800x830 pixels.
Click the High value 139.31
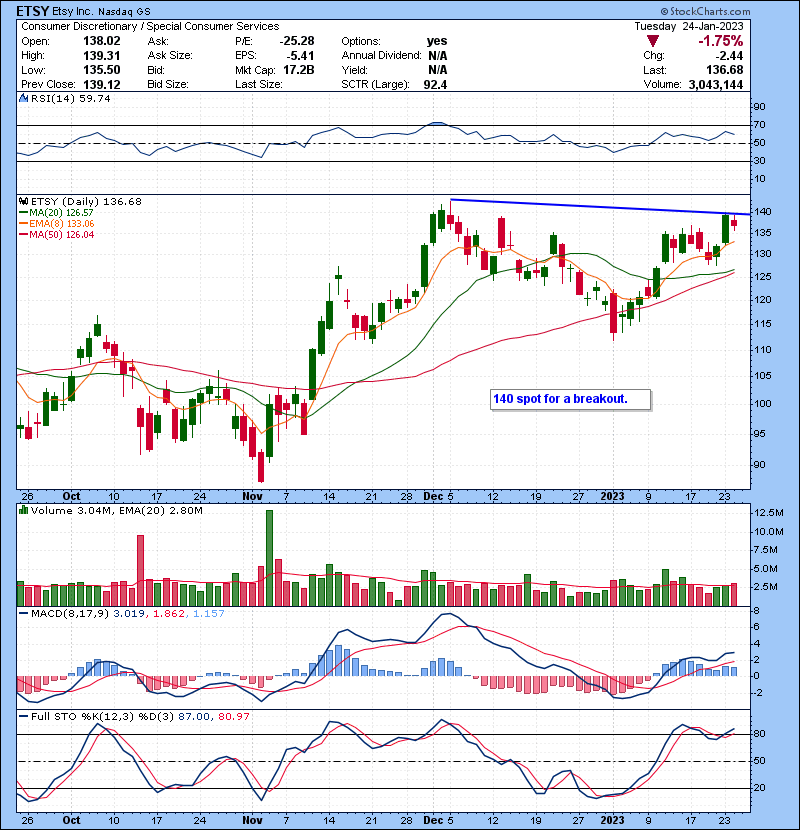[102, 56]
